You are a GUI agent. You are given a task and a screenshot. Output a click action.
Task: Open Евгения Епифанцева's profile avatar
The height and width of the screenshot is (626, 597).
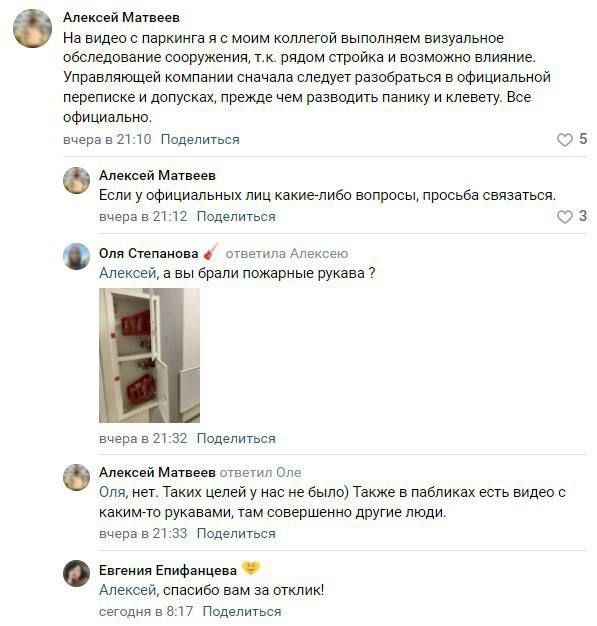coord(76,573)
